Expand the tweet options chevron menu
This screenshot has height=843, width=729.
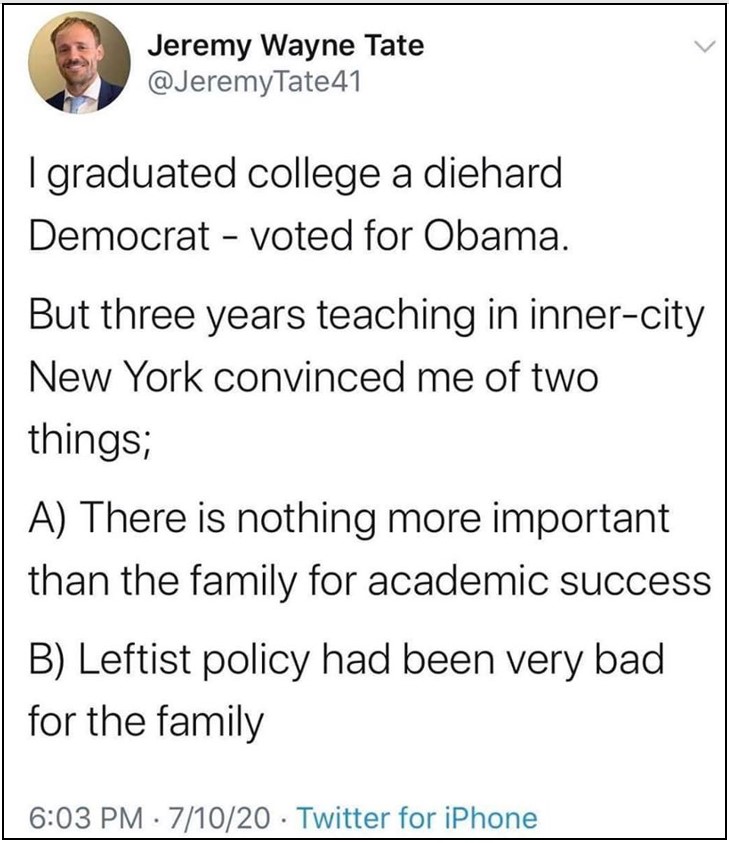(x=705, y=47)
